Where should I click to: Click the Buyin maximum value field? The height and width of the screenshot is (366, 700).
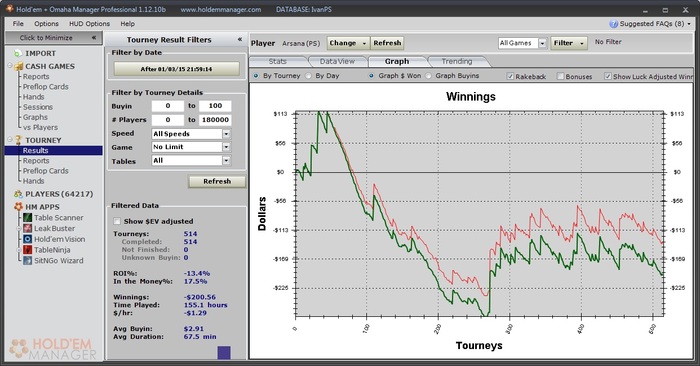[215, 106]
